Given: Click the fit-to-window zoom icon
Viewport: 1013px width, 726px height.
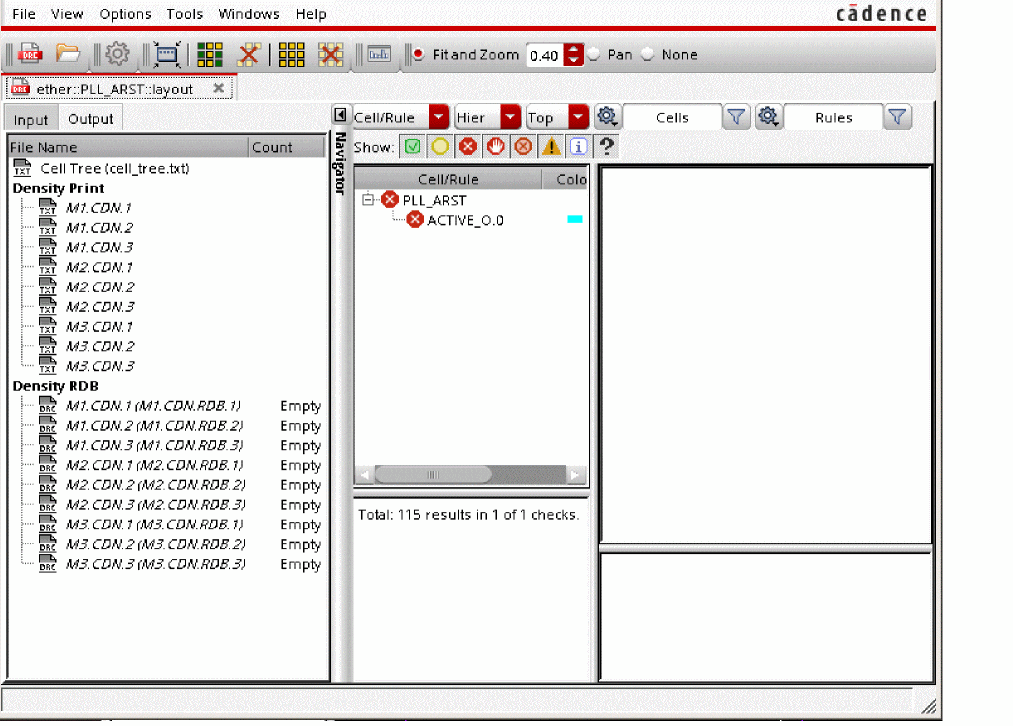Looking at the screenshot, I should 167,54.
